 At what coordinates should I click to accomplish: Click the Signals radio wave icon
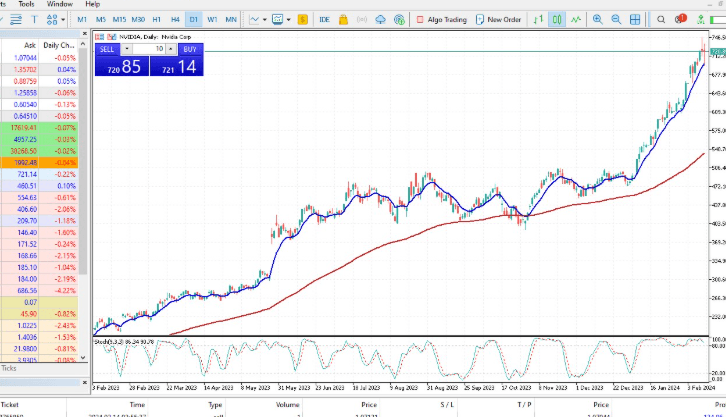[x=362, y=19]
